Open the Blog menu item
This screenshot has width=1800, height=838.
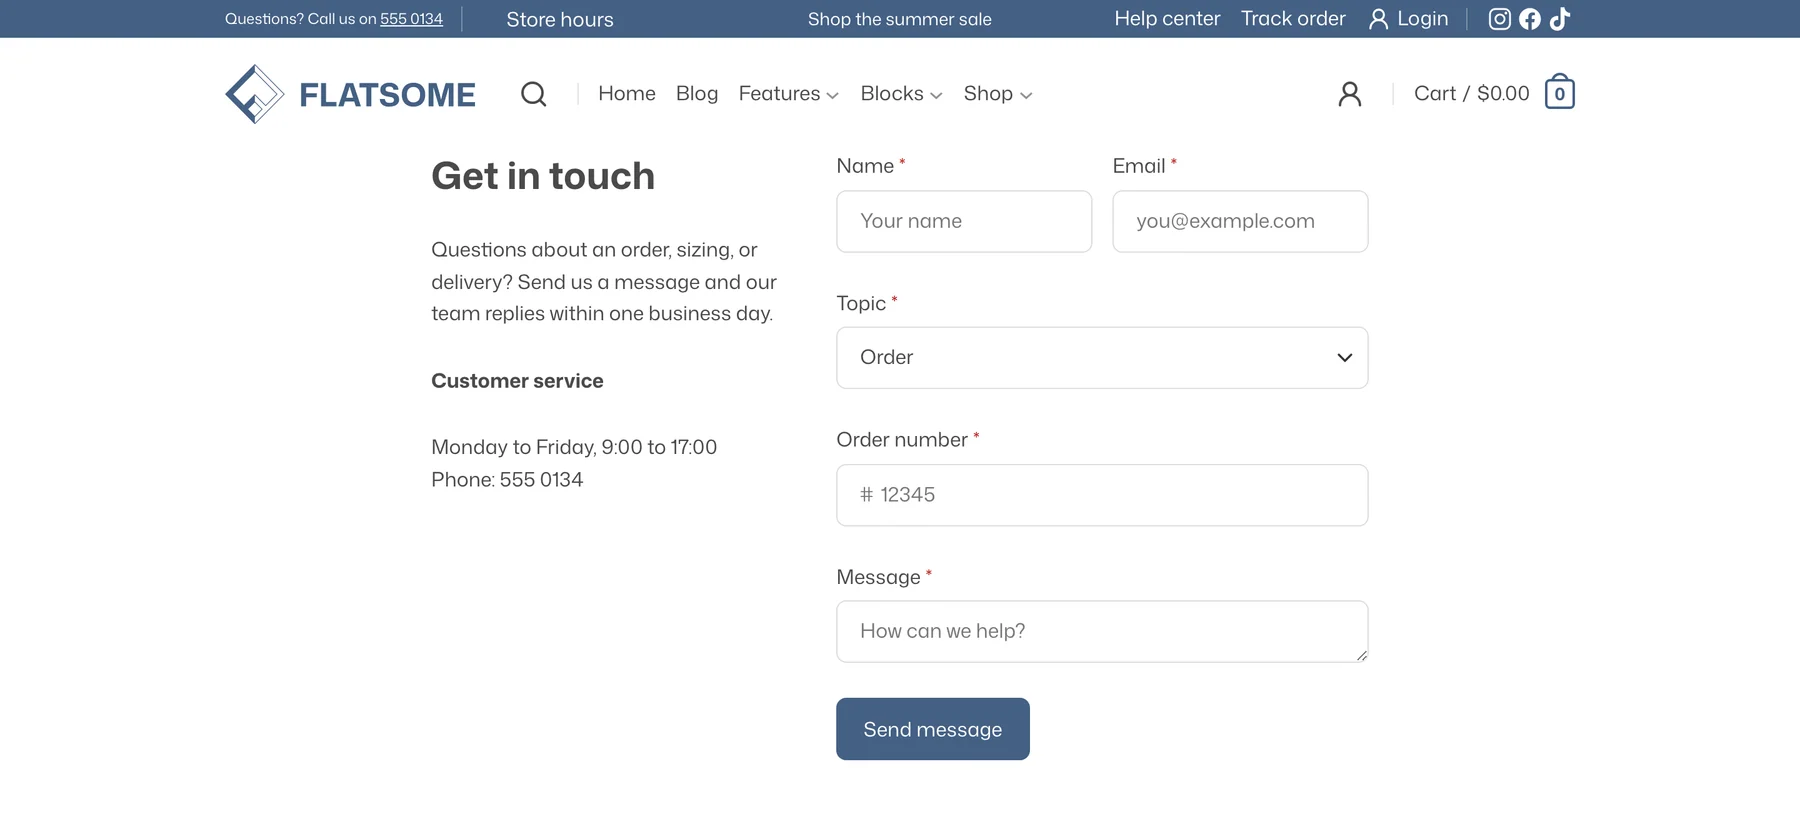(697, 94)
